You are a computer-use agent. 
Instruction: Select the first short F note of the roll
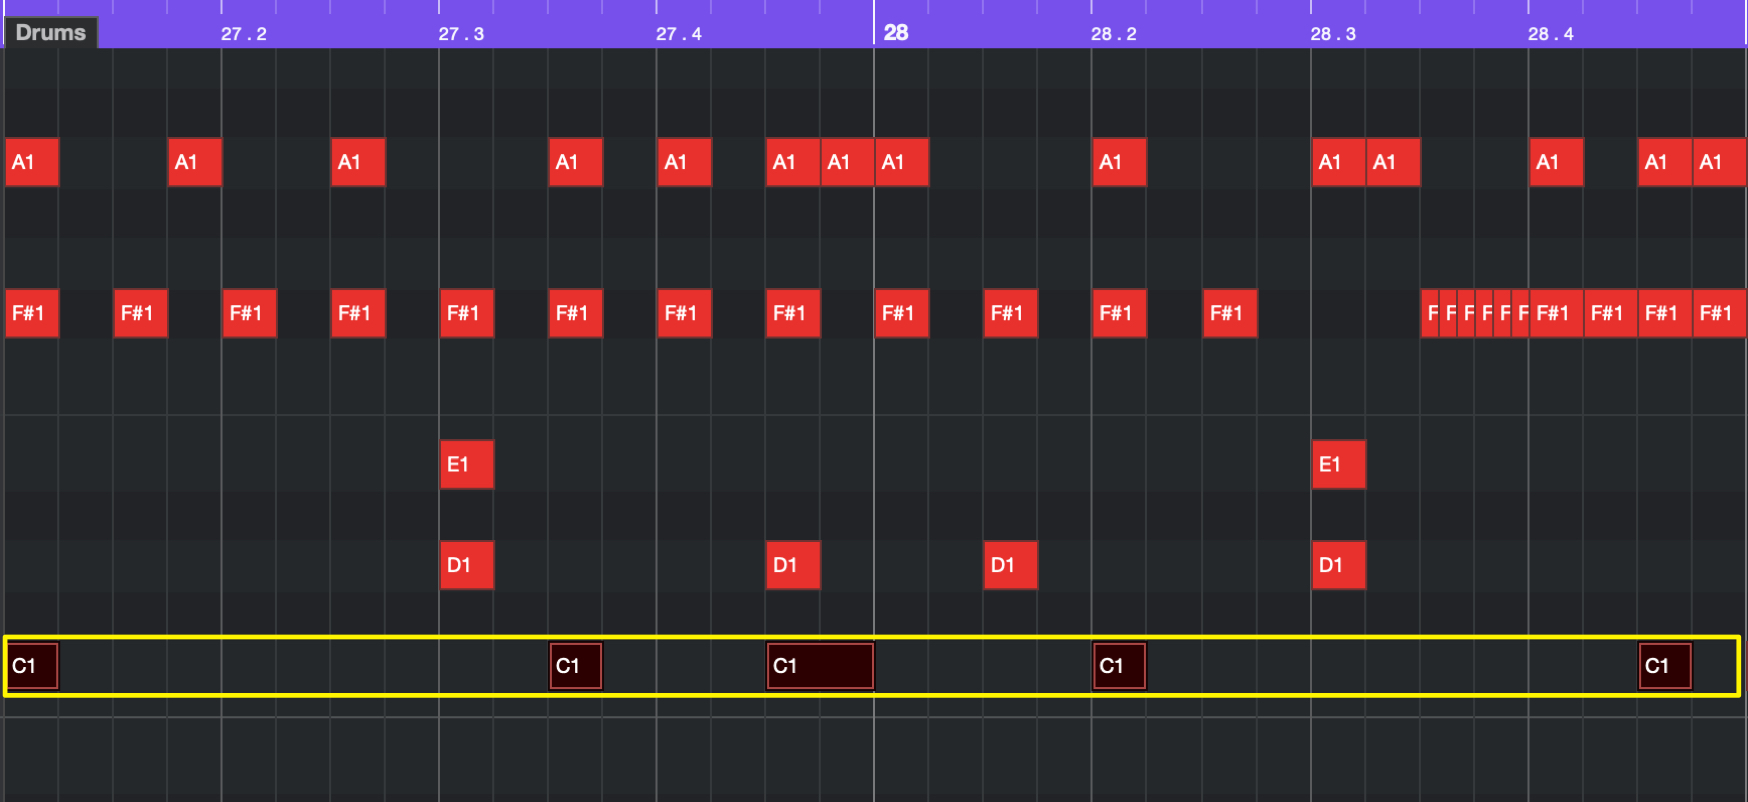(1431, 313)
